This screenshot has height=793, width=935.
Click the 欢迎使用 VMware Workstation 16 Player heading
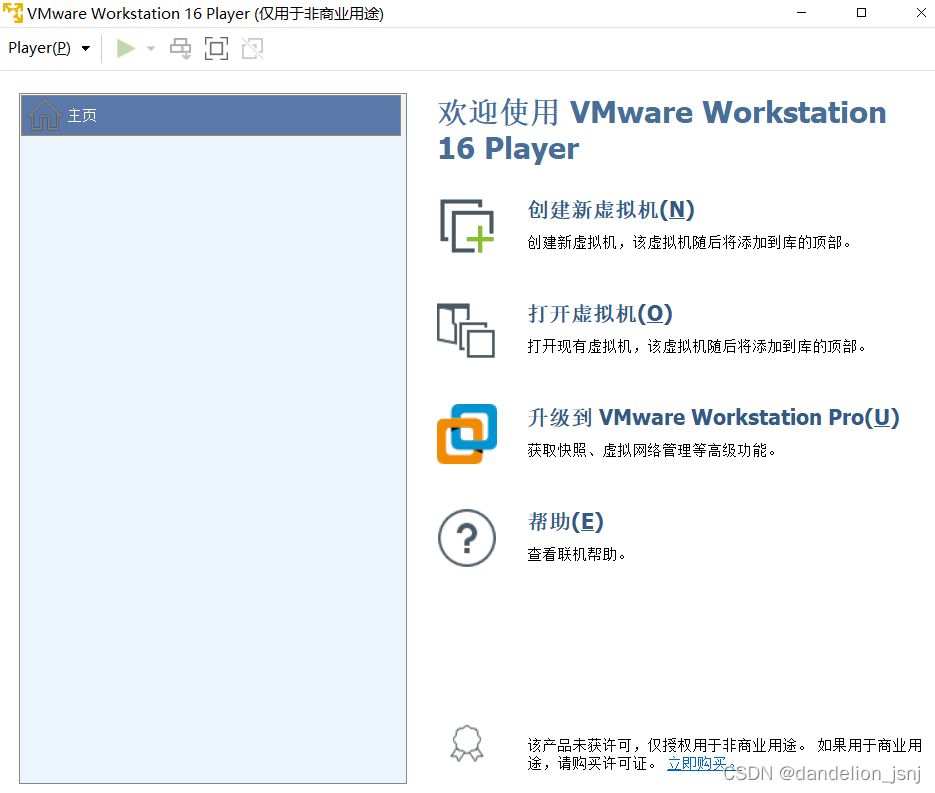click(x=662, y=130)
